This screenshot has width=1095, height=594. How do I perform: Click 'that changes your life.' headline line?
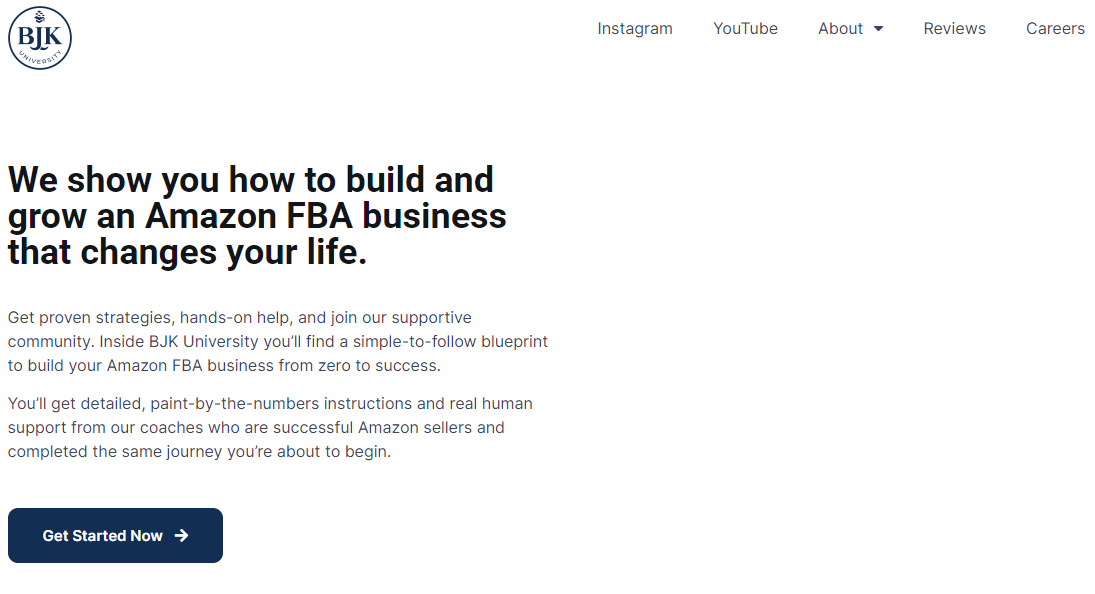[x=187, y=252]
